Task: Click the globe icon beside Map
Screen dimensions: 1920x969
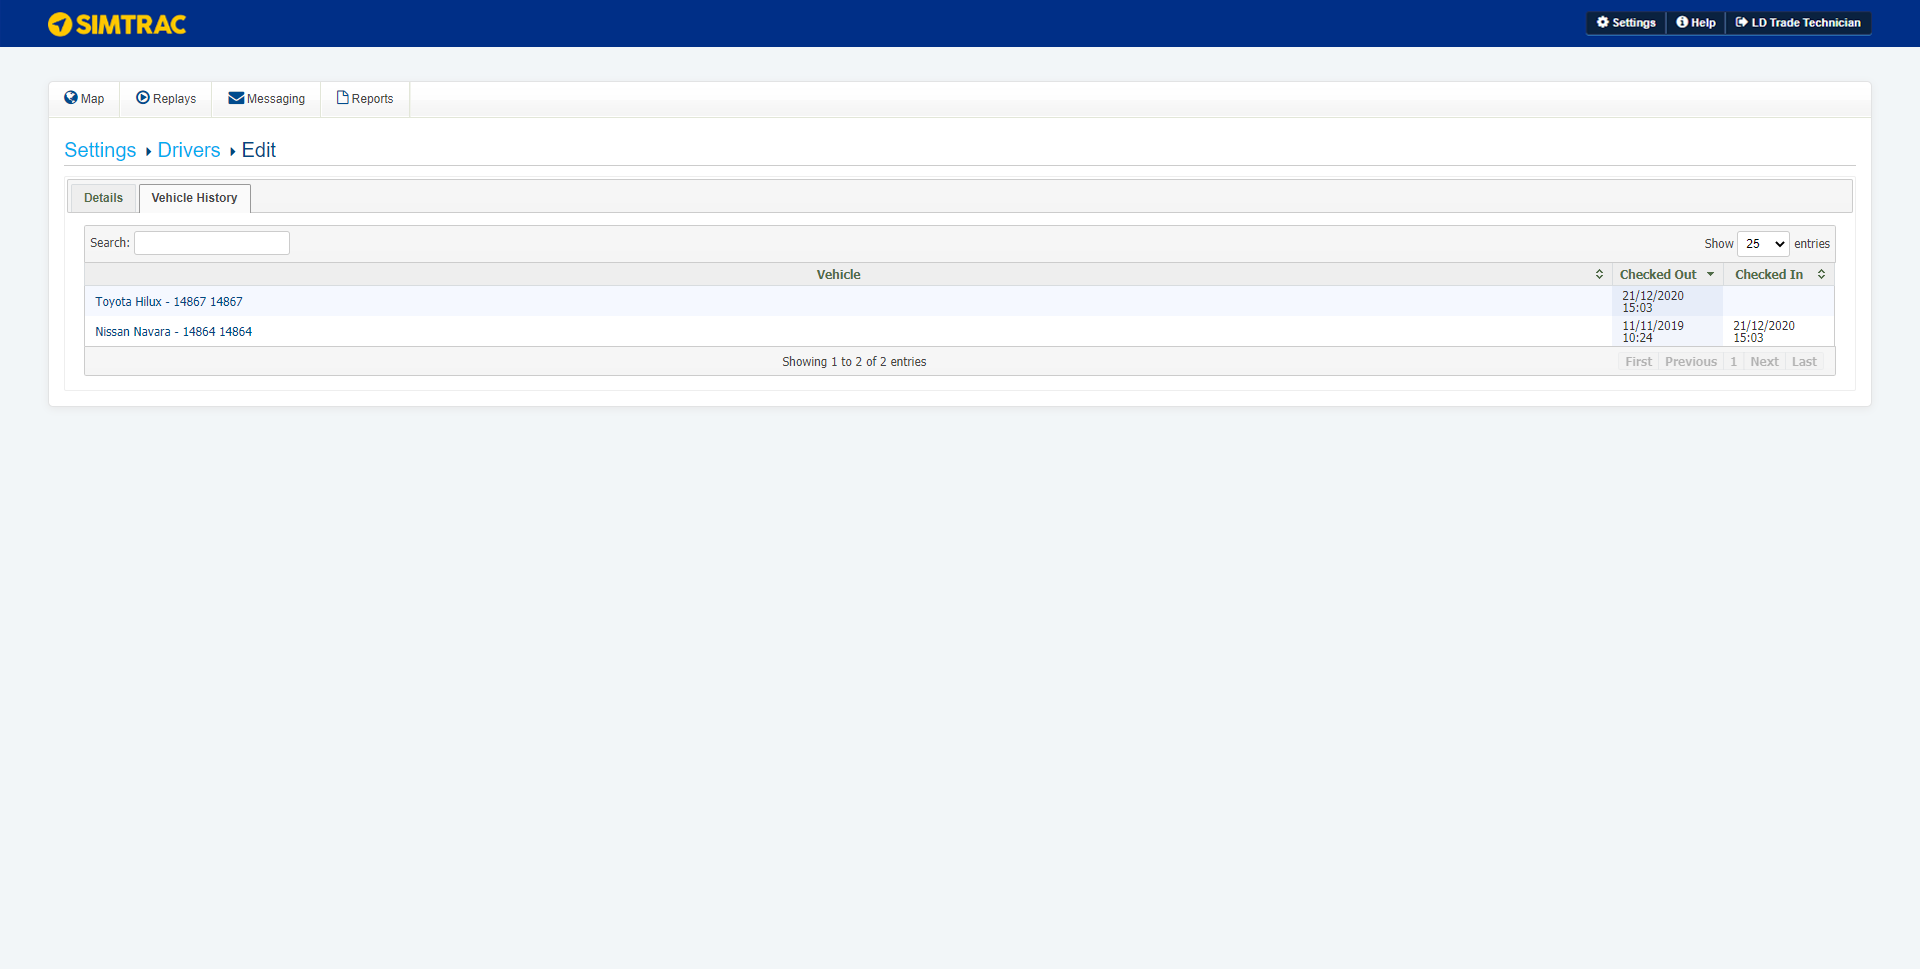Action: [x=71, y=98]
